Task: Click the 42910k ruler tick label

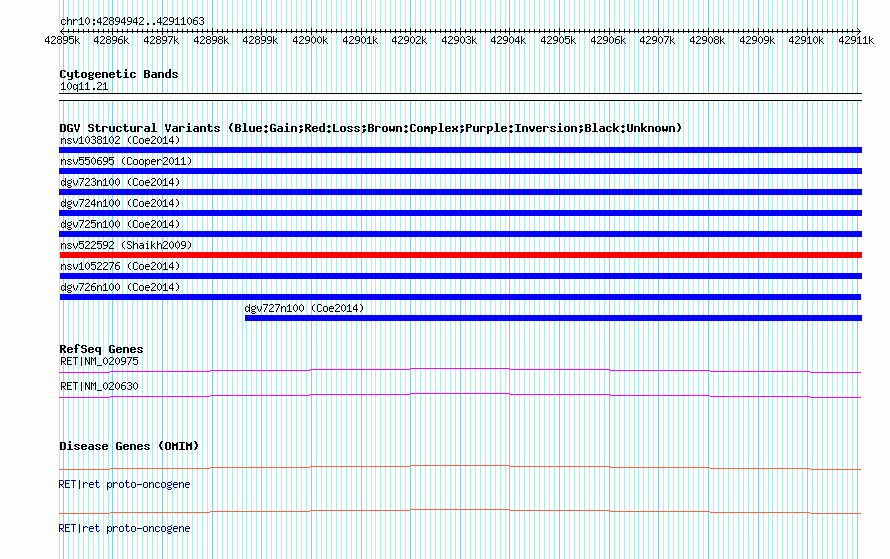Action: pyautogui.click(x=806, y=41)
